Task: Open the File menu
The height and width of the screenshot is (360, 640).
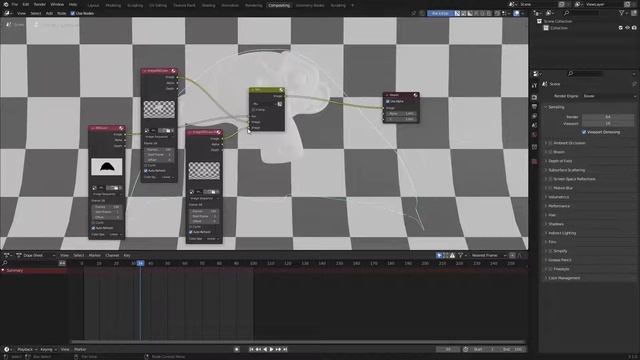Action: pyautogui.click(x=15, y=4)
